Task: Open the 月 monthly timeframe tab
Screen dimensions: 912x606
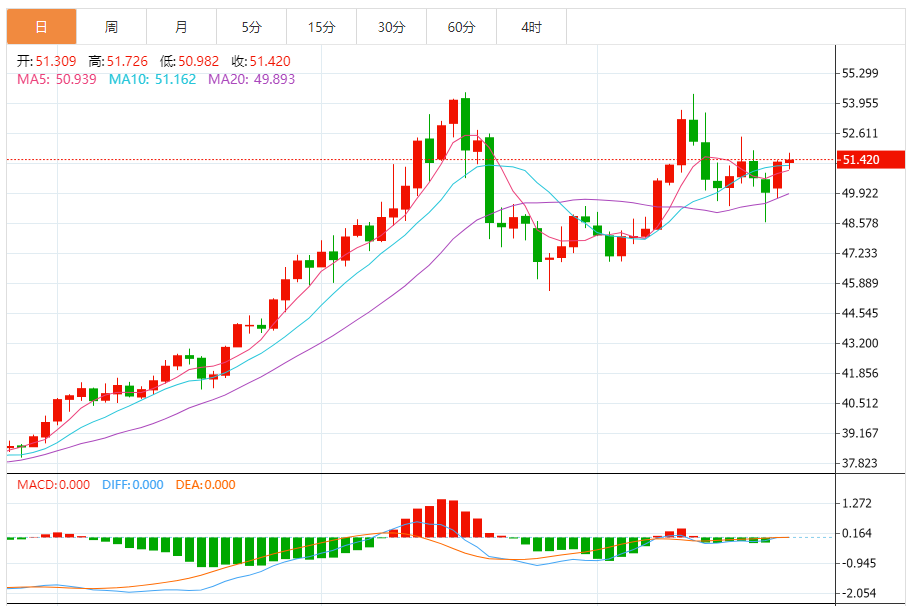Action: [181, 27]
